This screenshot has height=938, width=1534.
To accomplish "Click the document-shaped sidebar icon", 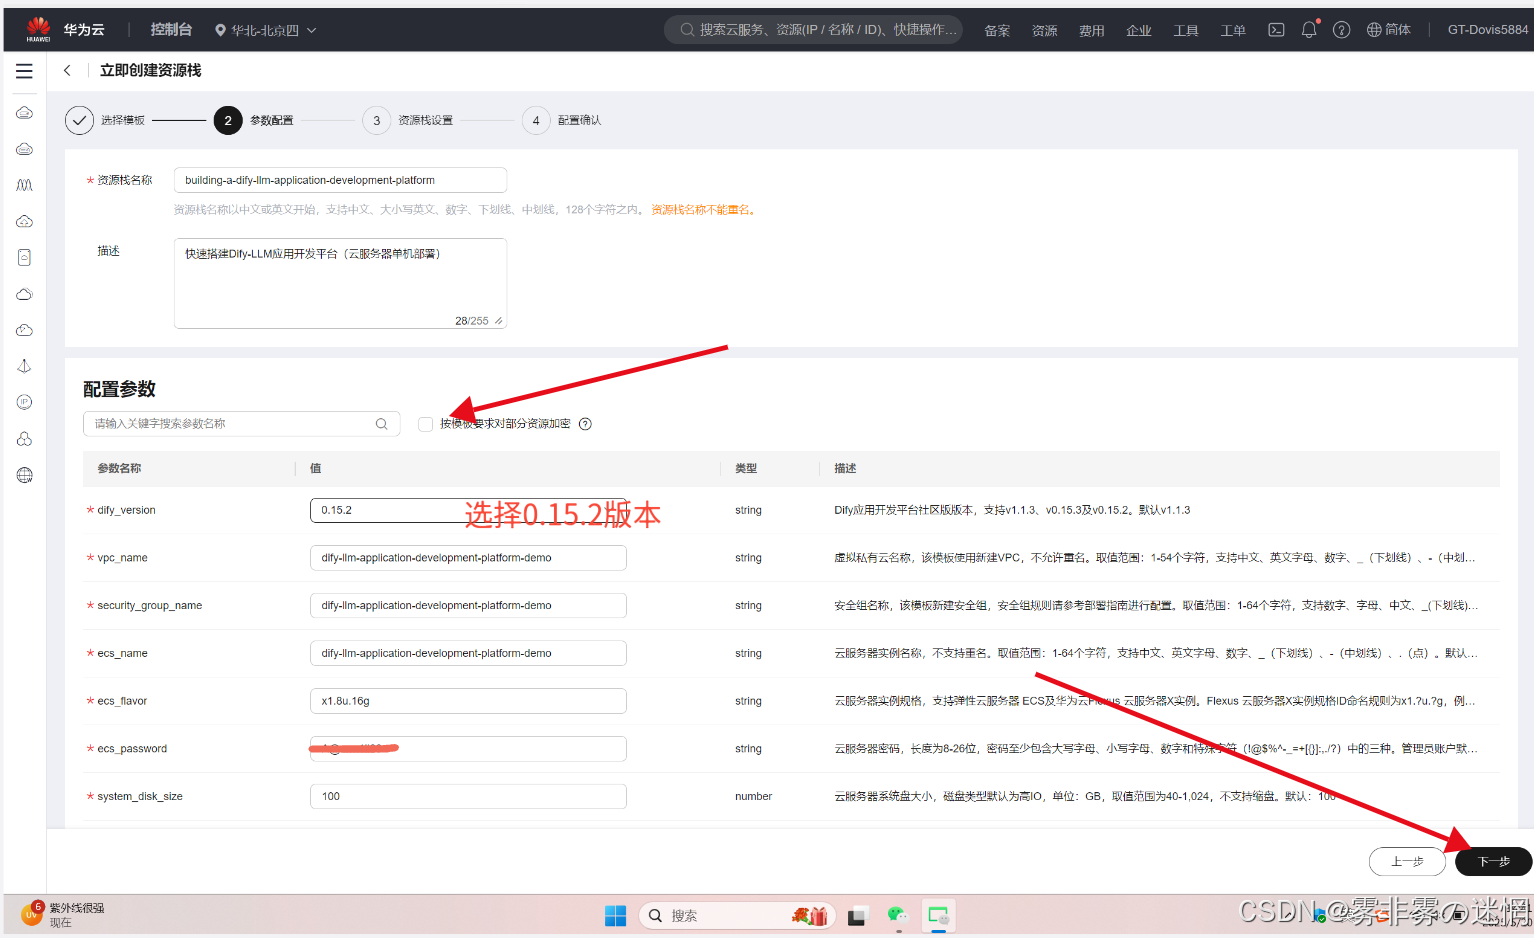I will click(x=25, y=257).
